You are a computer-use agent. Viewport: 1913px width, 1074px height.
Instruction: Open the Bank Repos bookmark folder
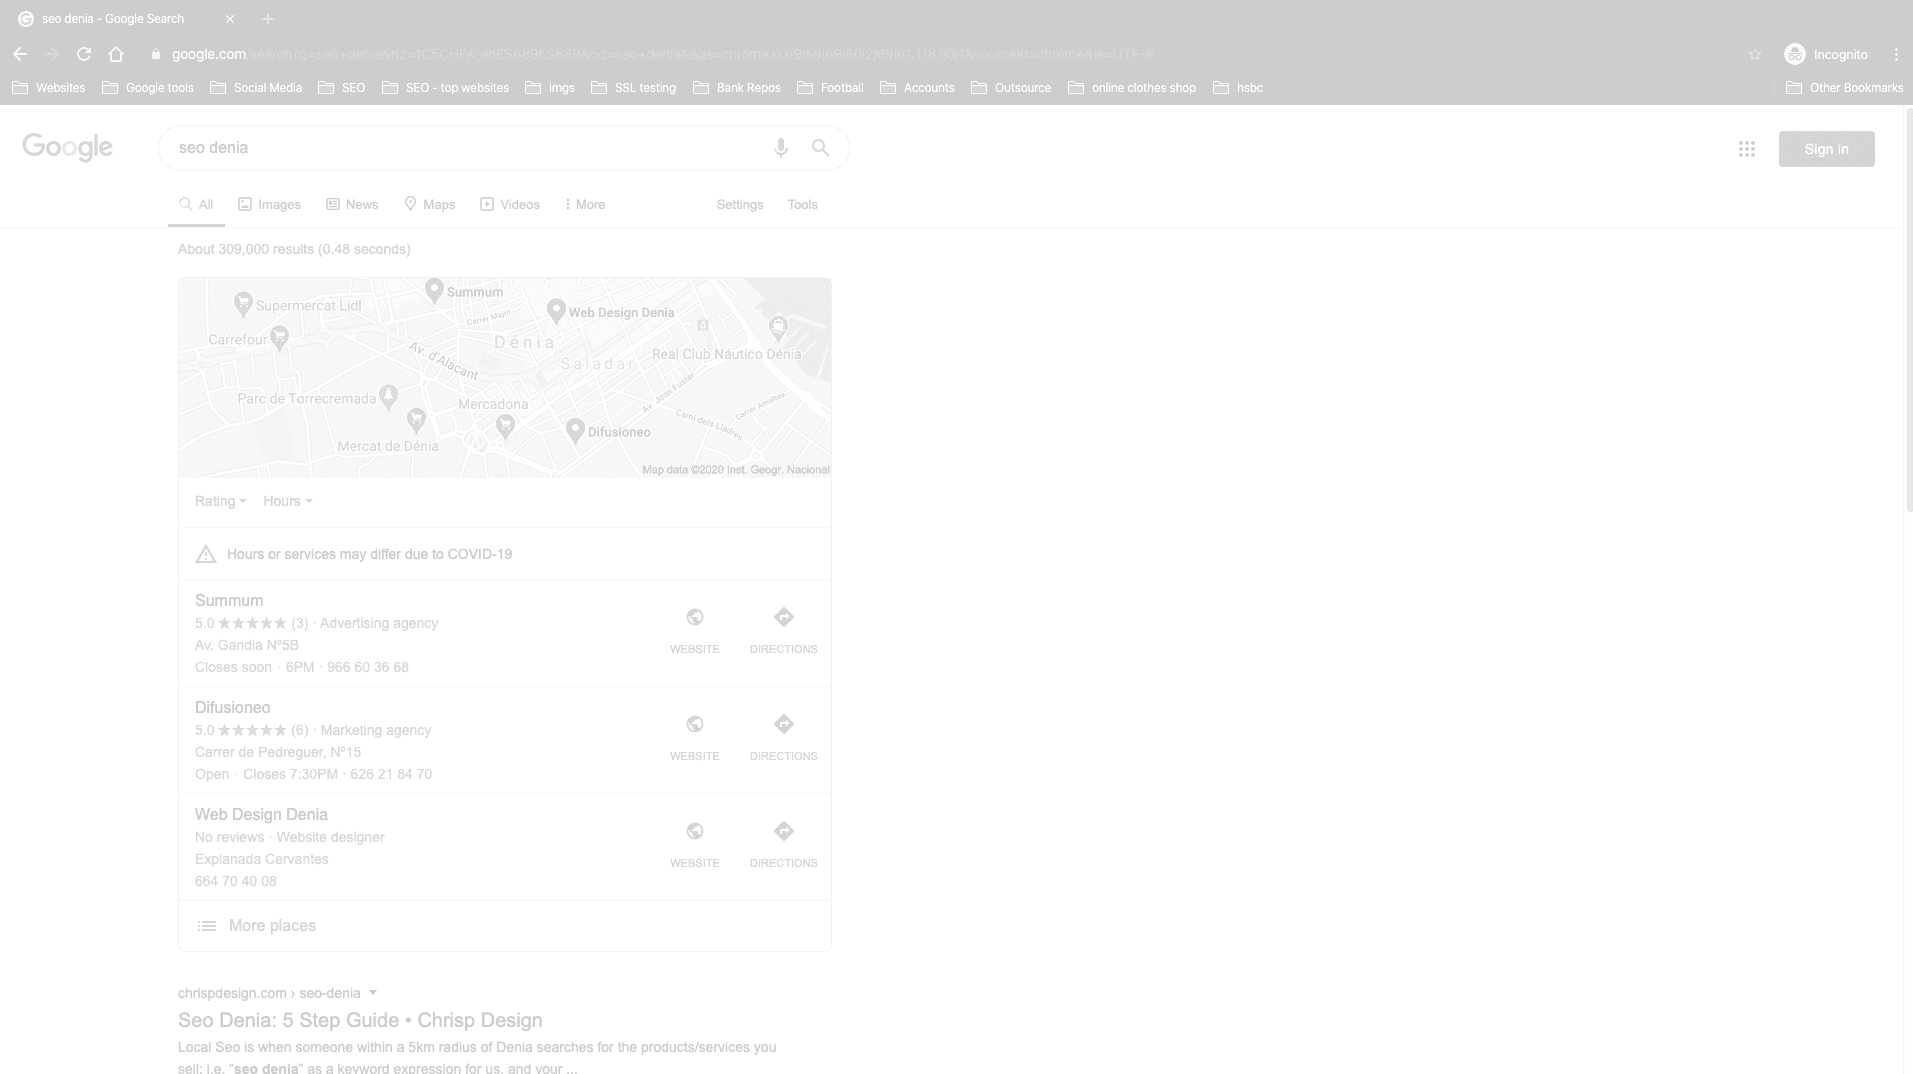coord(737,88)
